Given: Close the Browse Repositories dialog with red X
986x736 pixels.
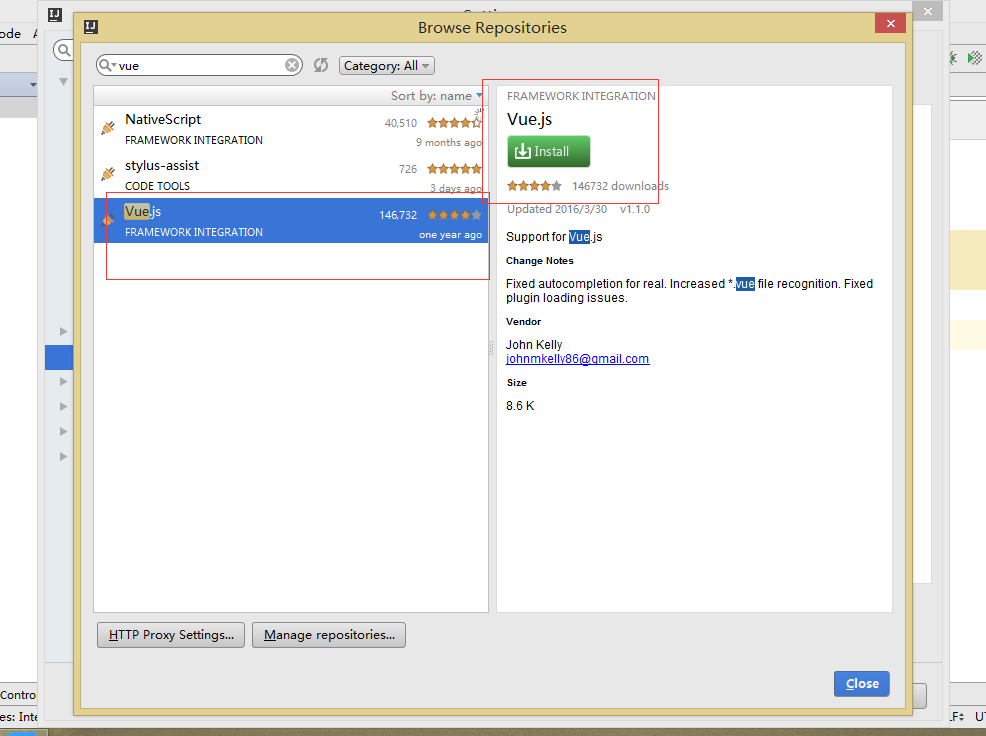Looking at the screenshot, I should click(x=890, y=23).
